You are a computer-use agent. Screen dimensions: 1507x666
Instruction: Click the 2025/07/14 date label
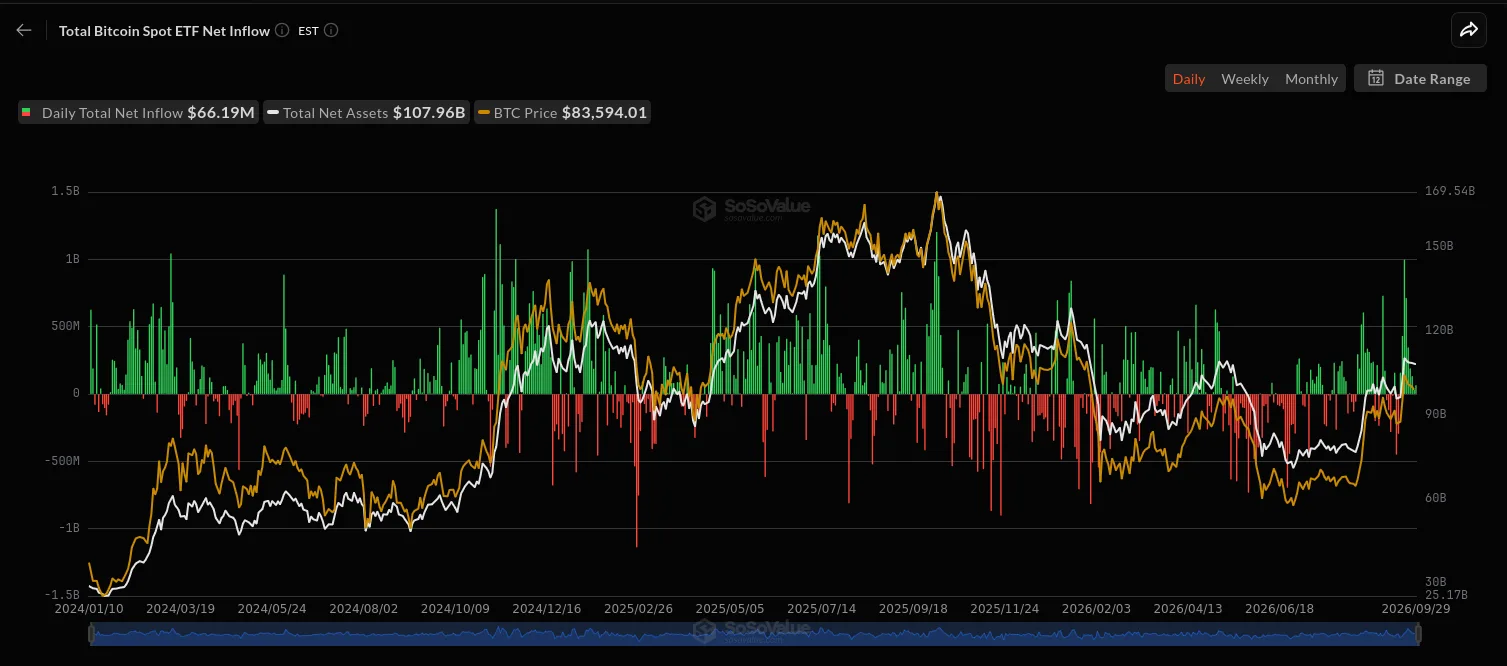click(x=821, y=608)
